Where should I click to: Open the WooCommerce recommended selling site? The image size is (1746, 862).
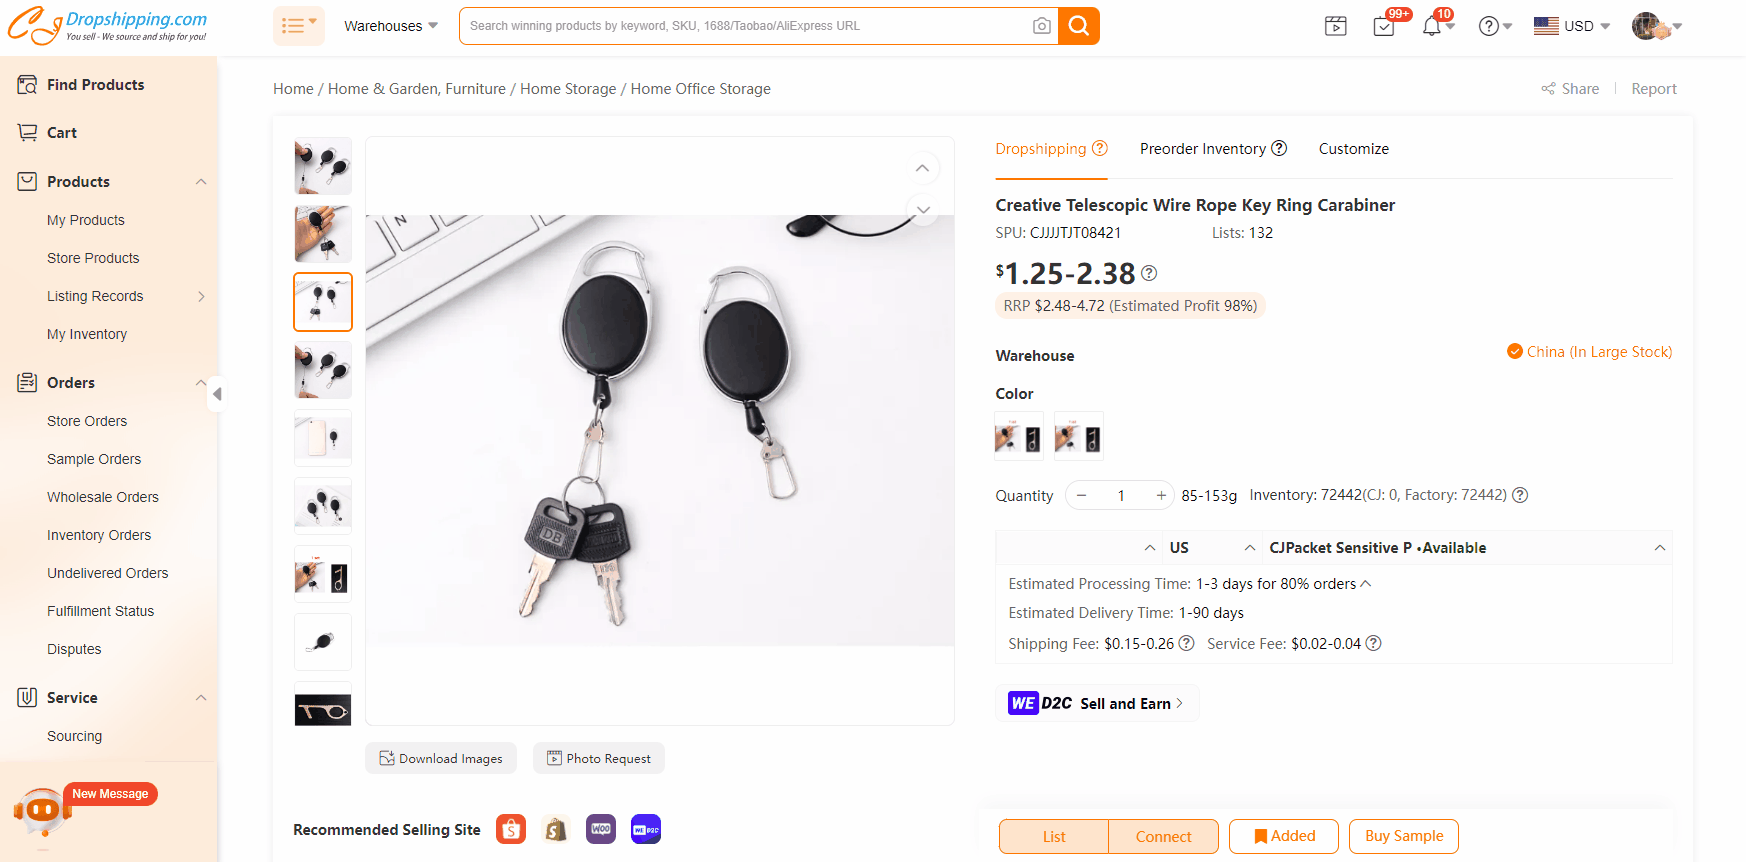(601, 829)
